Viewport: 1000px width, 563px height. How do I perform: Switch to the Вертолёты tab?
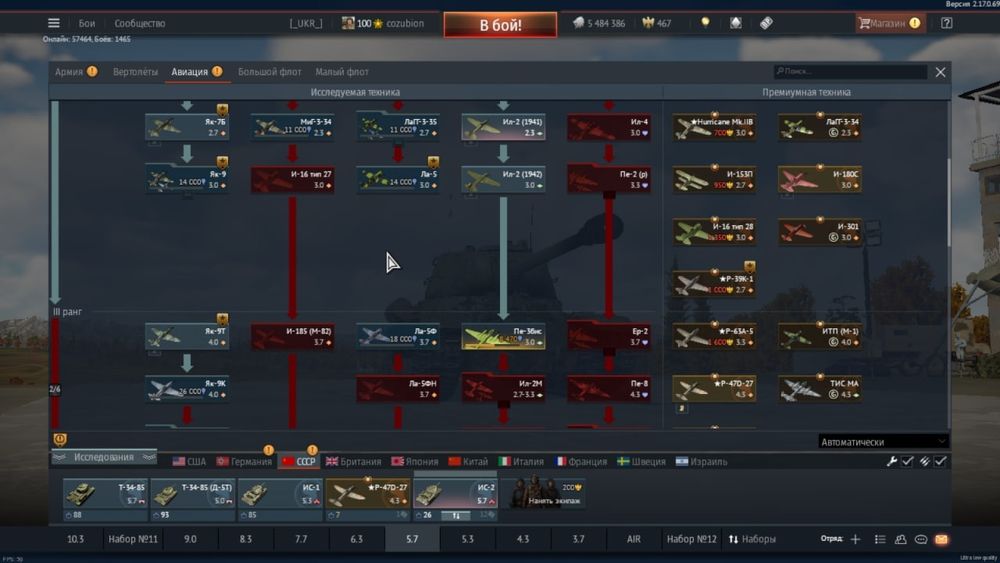pyautogui.click(x=135, y=72)
